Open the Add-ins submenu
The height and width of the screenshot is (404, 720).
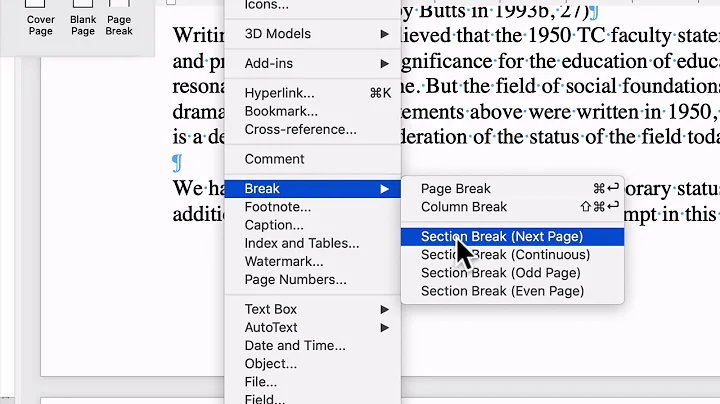click(312, 63)
